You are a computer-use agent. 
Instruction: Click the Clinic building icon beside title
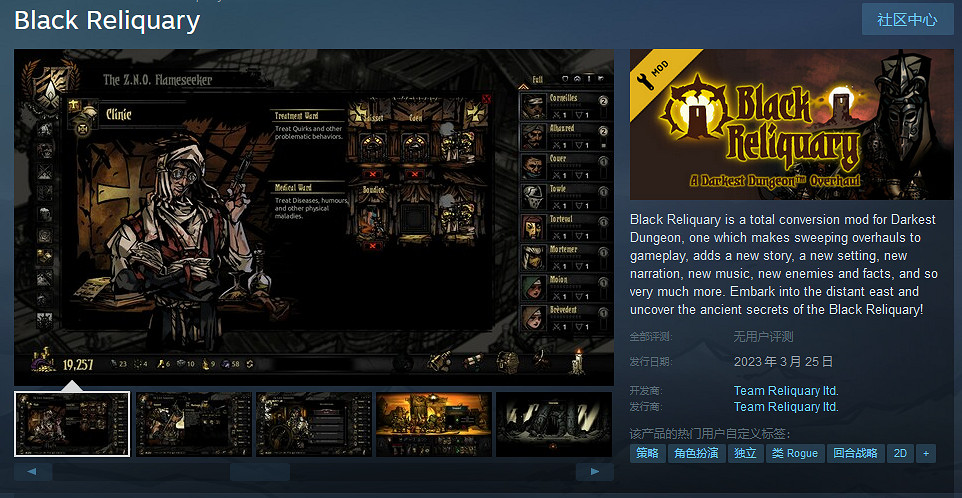(x=83, y=115)
